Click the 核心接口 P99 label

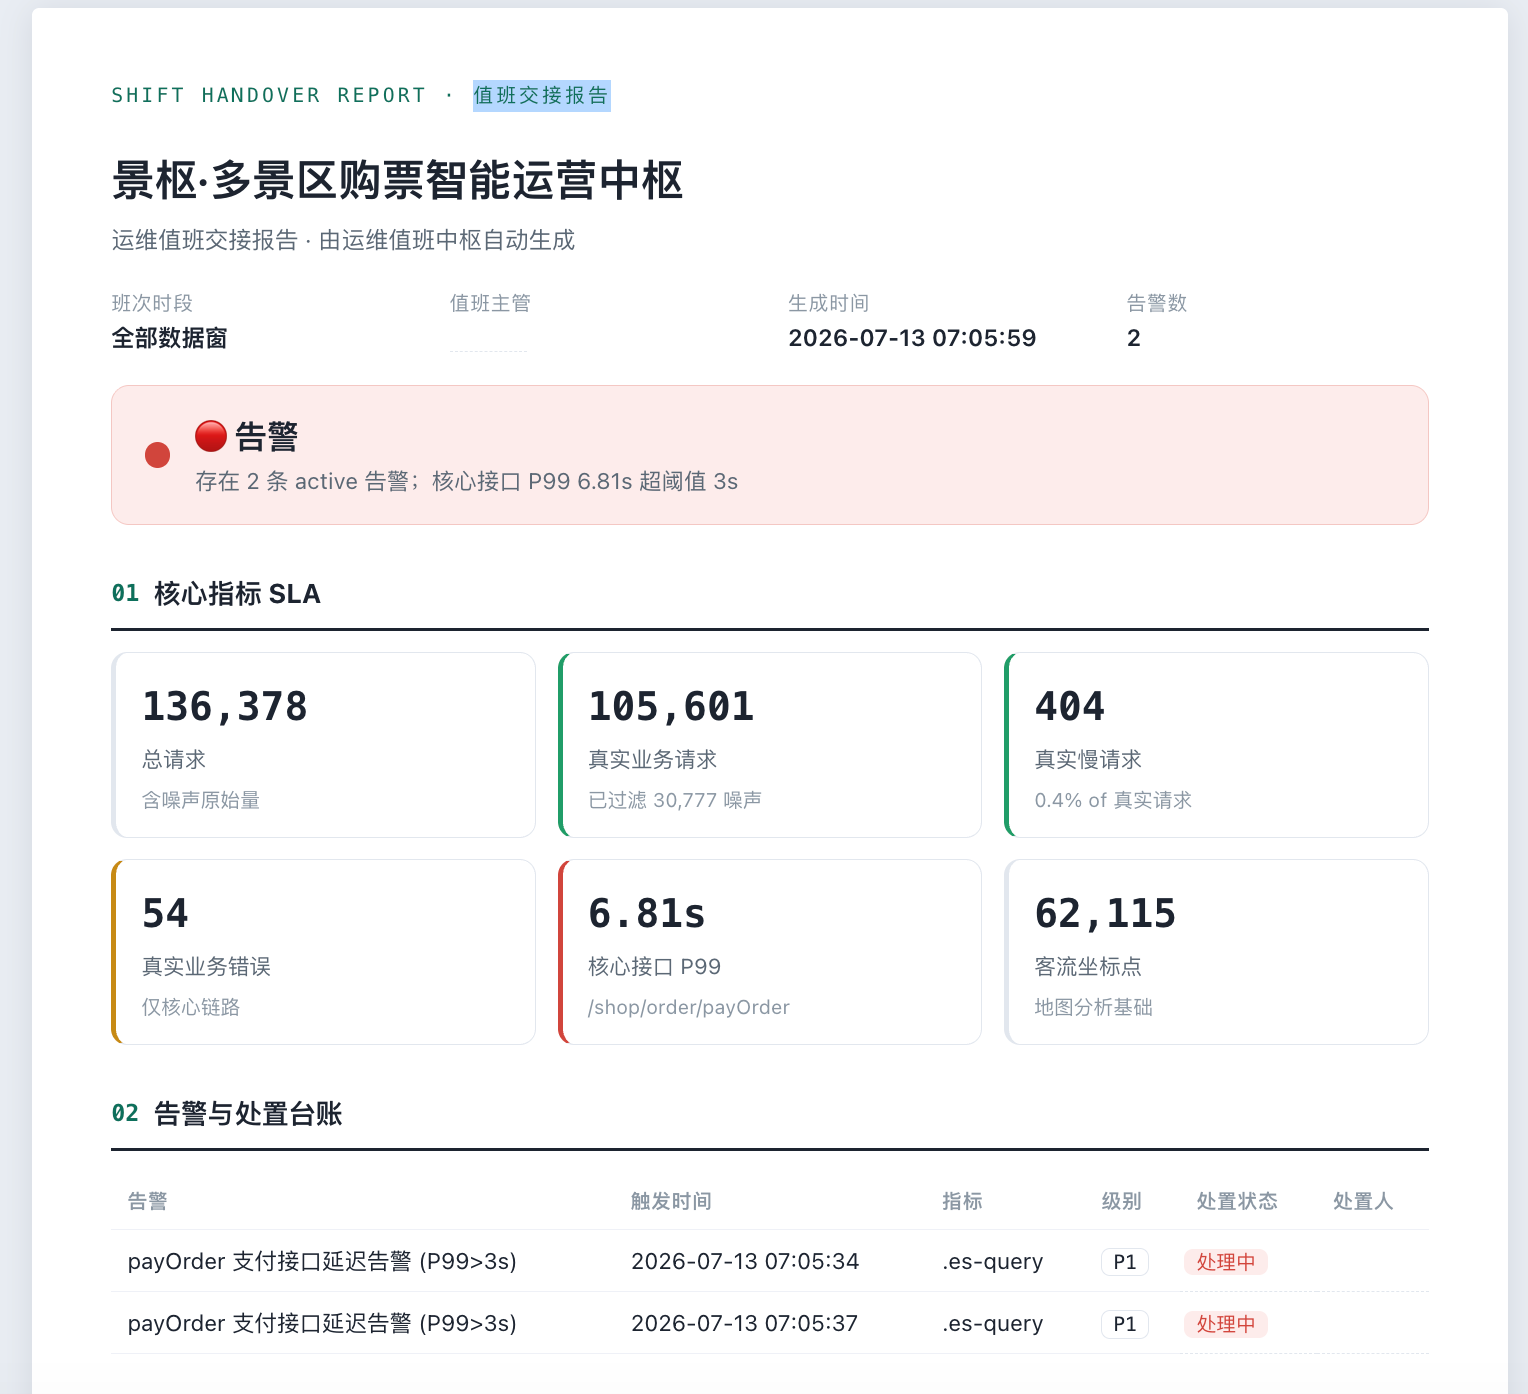[655, 967]
